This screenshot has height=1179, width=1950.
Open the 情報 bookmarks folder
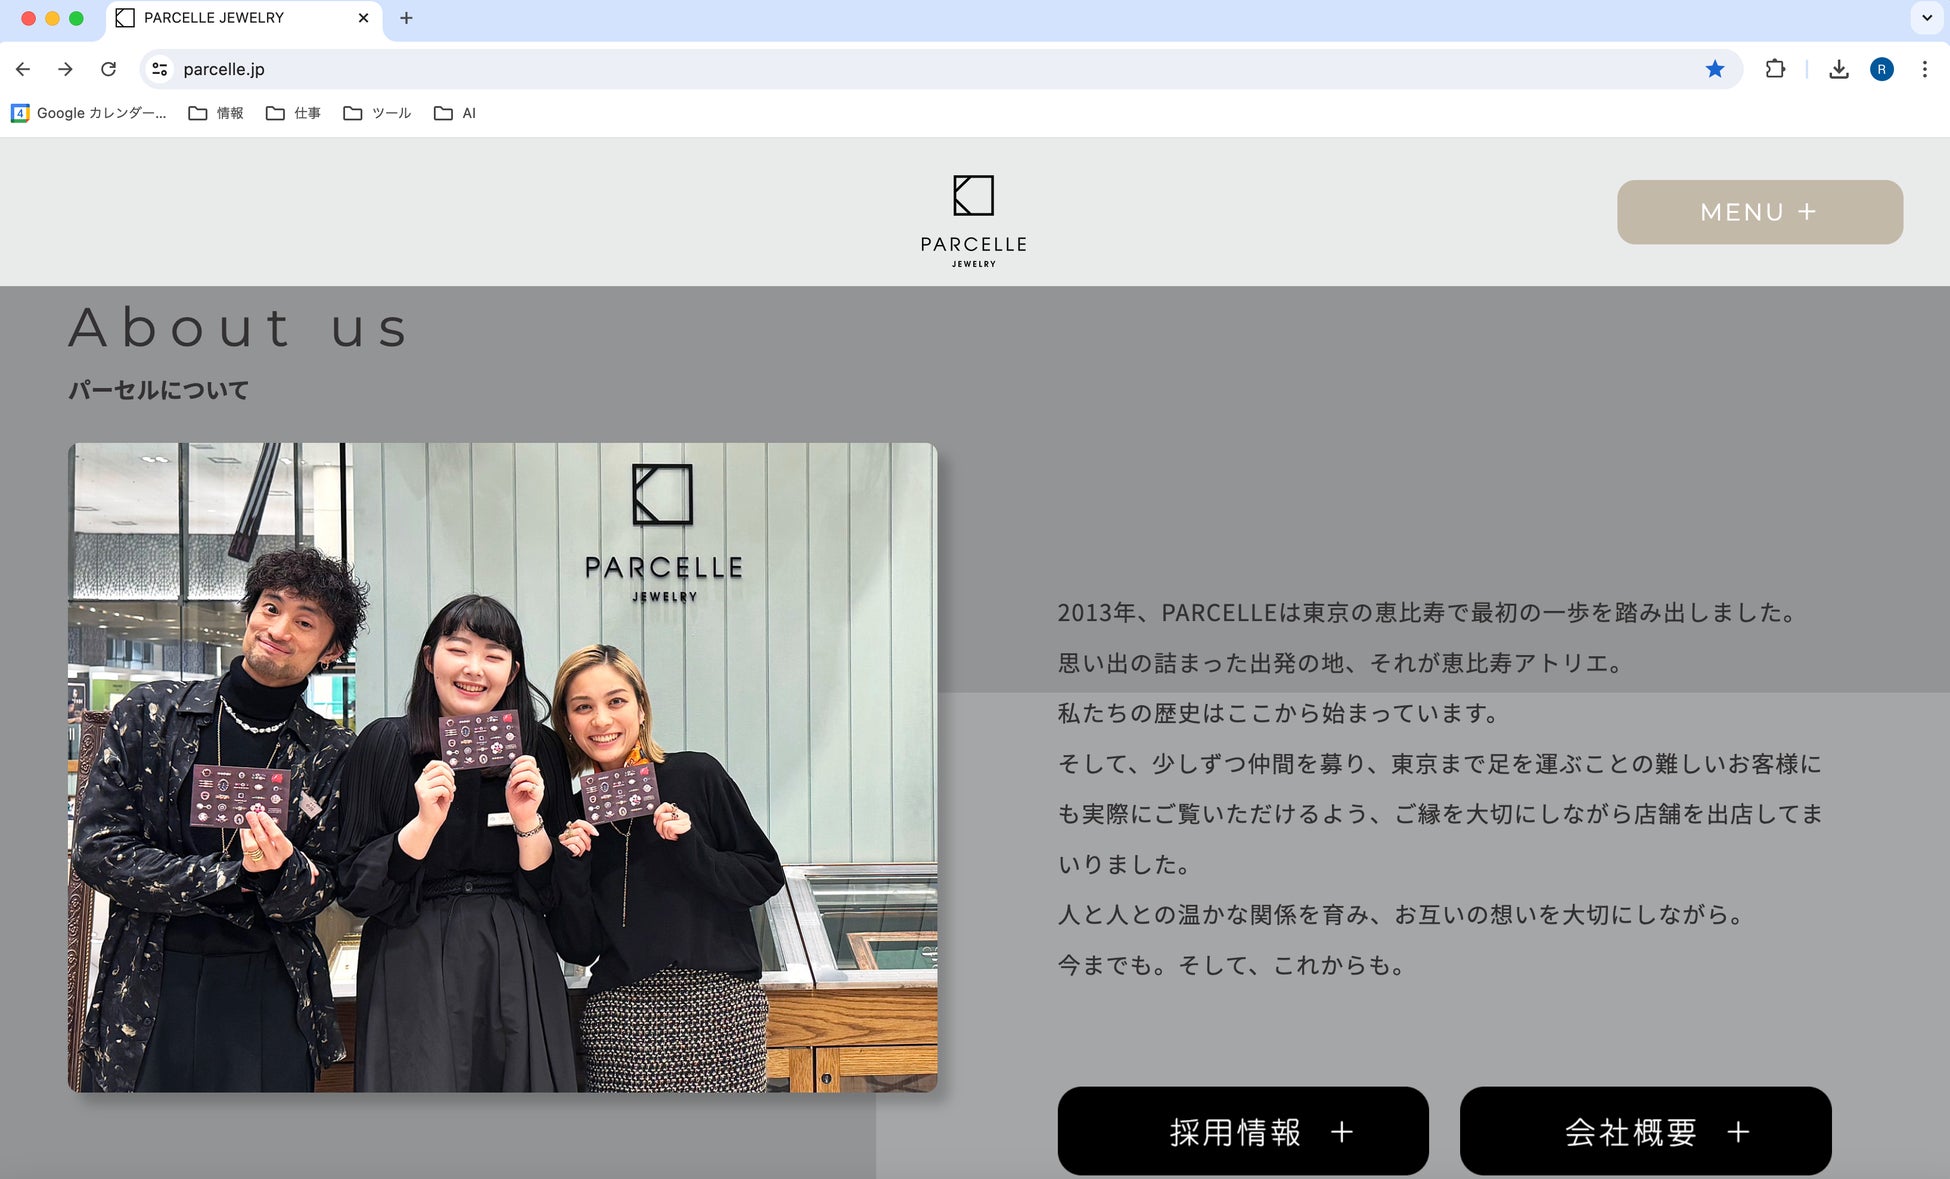[216, 113]
